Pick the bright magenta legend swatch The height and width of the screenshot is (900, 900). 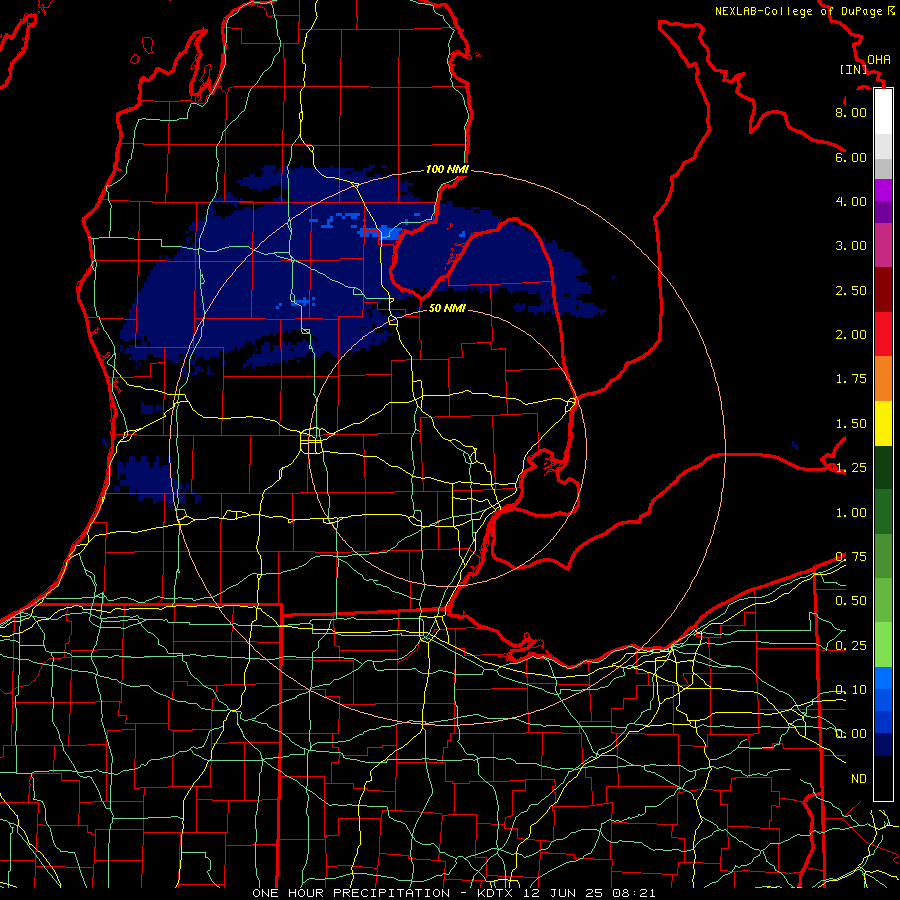[x=883, y=190]
